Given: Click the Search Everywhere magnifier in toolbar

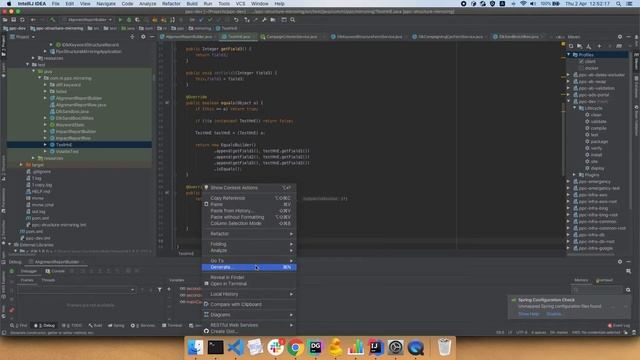Looking at the screenshot, I should coord(293,20).
